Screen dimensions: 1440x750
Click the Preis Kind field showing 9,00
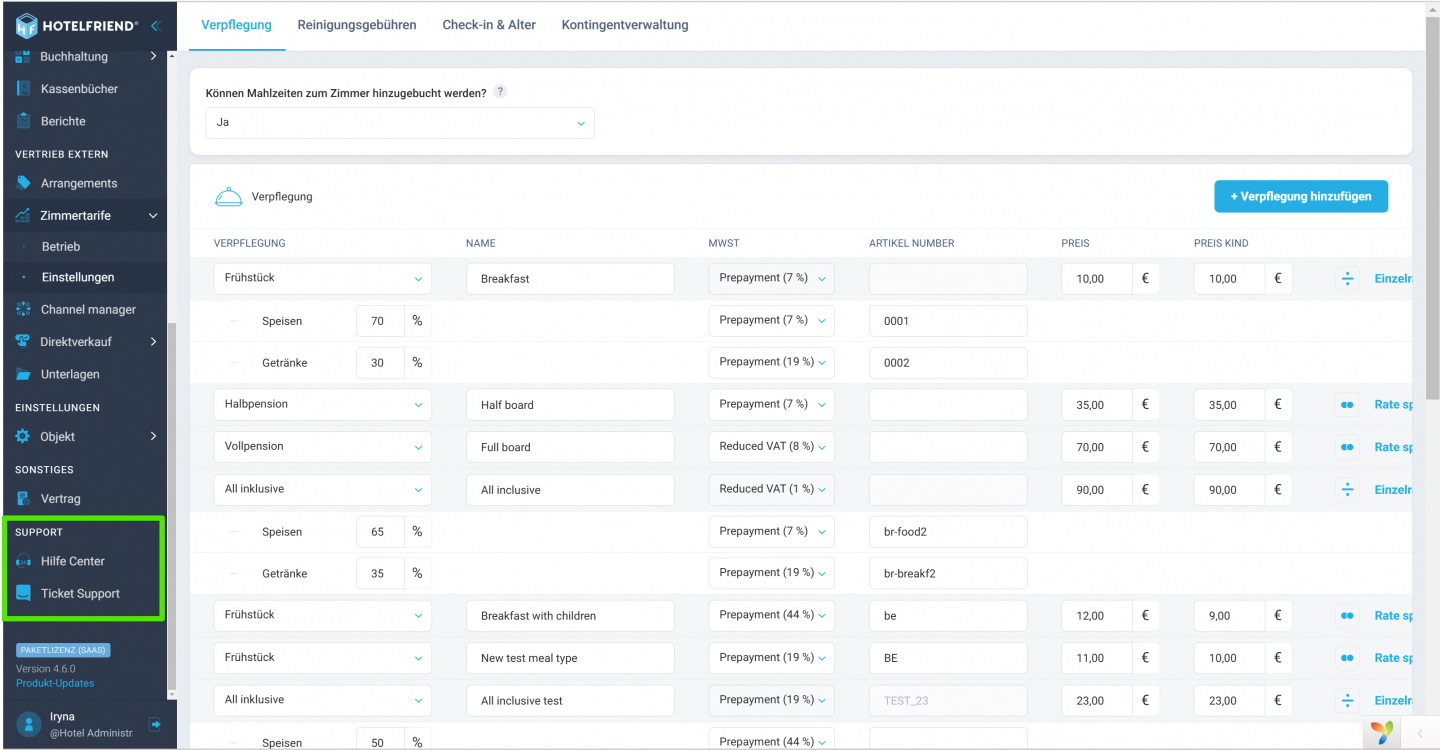tap(1229, 616)
